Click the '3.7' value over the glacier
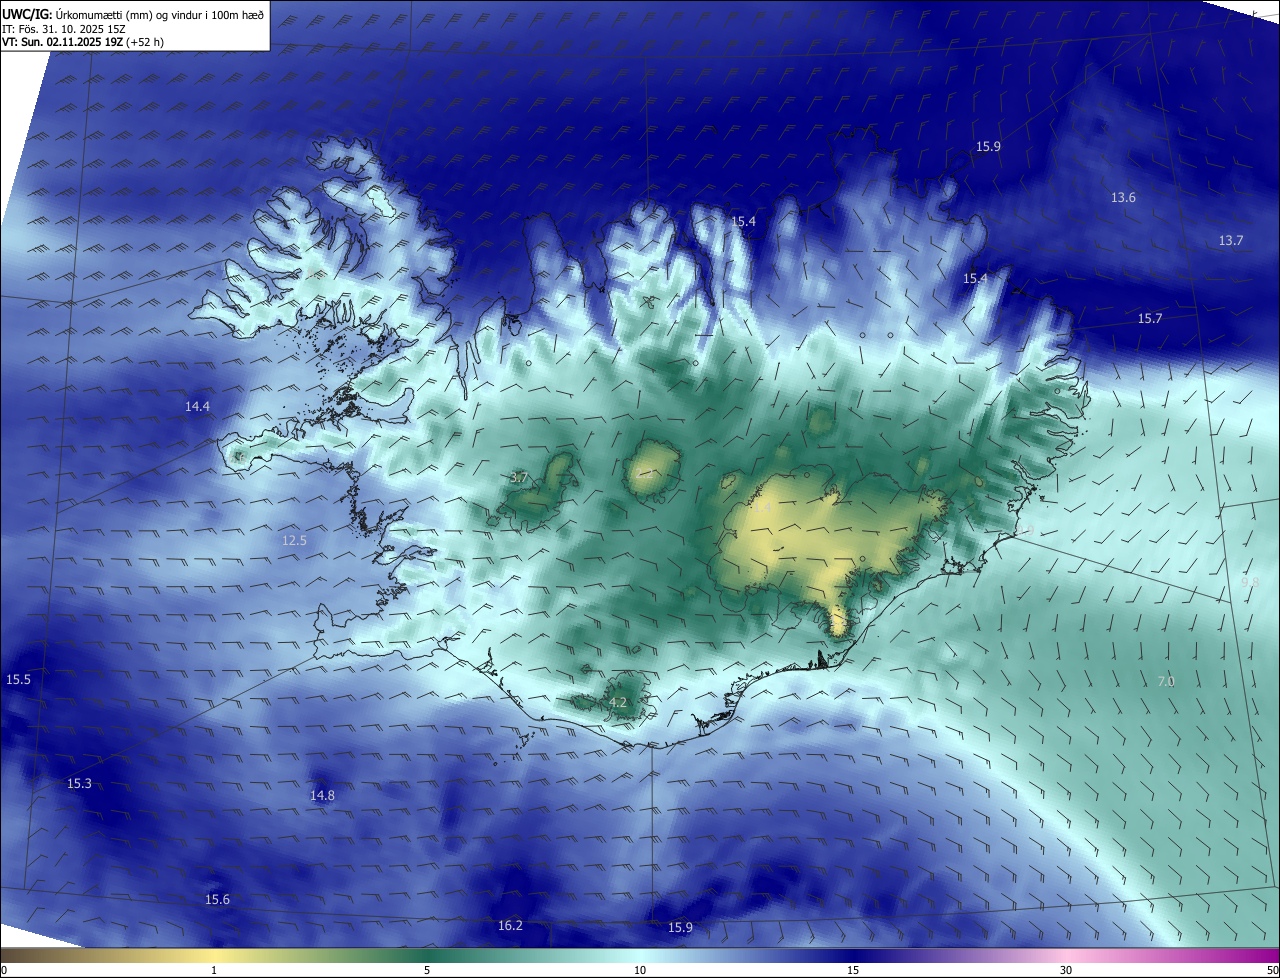Screen dimensions: 1280x978 coord(518,478)
